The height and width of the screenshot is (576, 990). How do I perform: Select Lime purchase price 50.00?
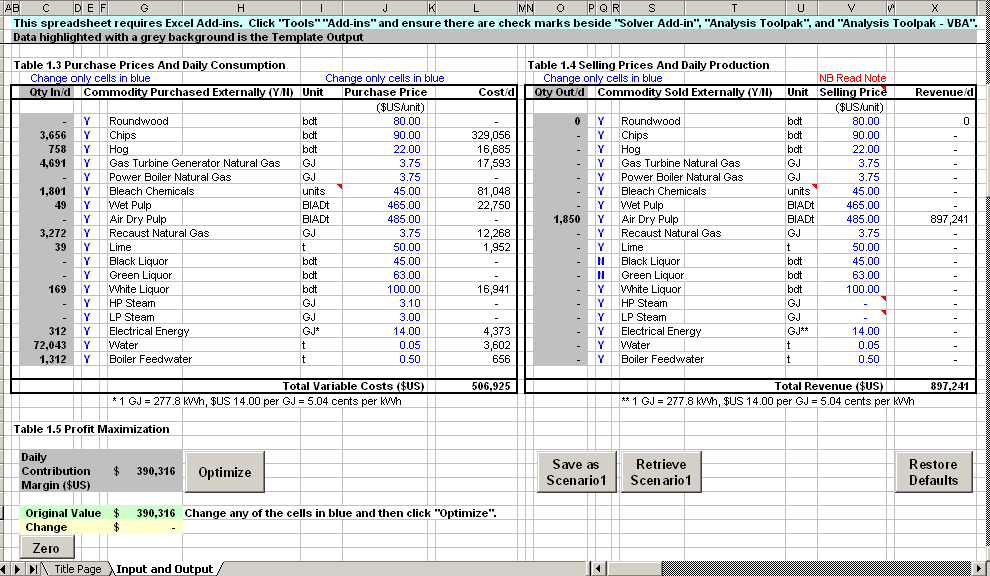pos(385,247)
